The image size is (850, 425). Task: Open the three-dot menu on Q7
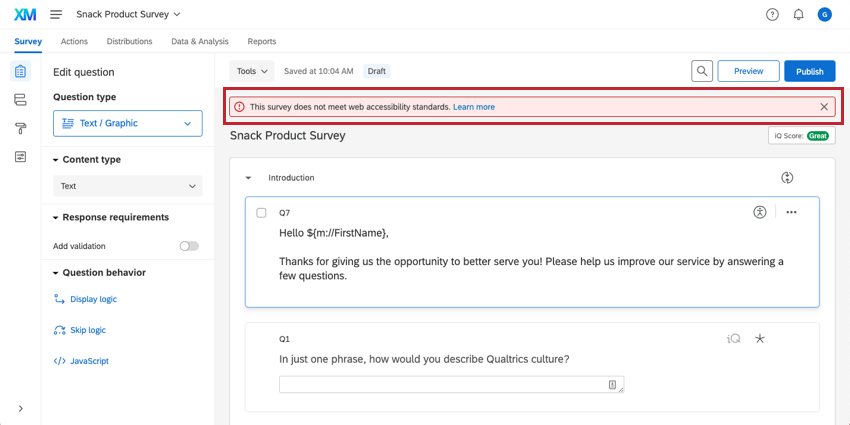pyautogui.click(x=791, y=212)
